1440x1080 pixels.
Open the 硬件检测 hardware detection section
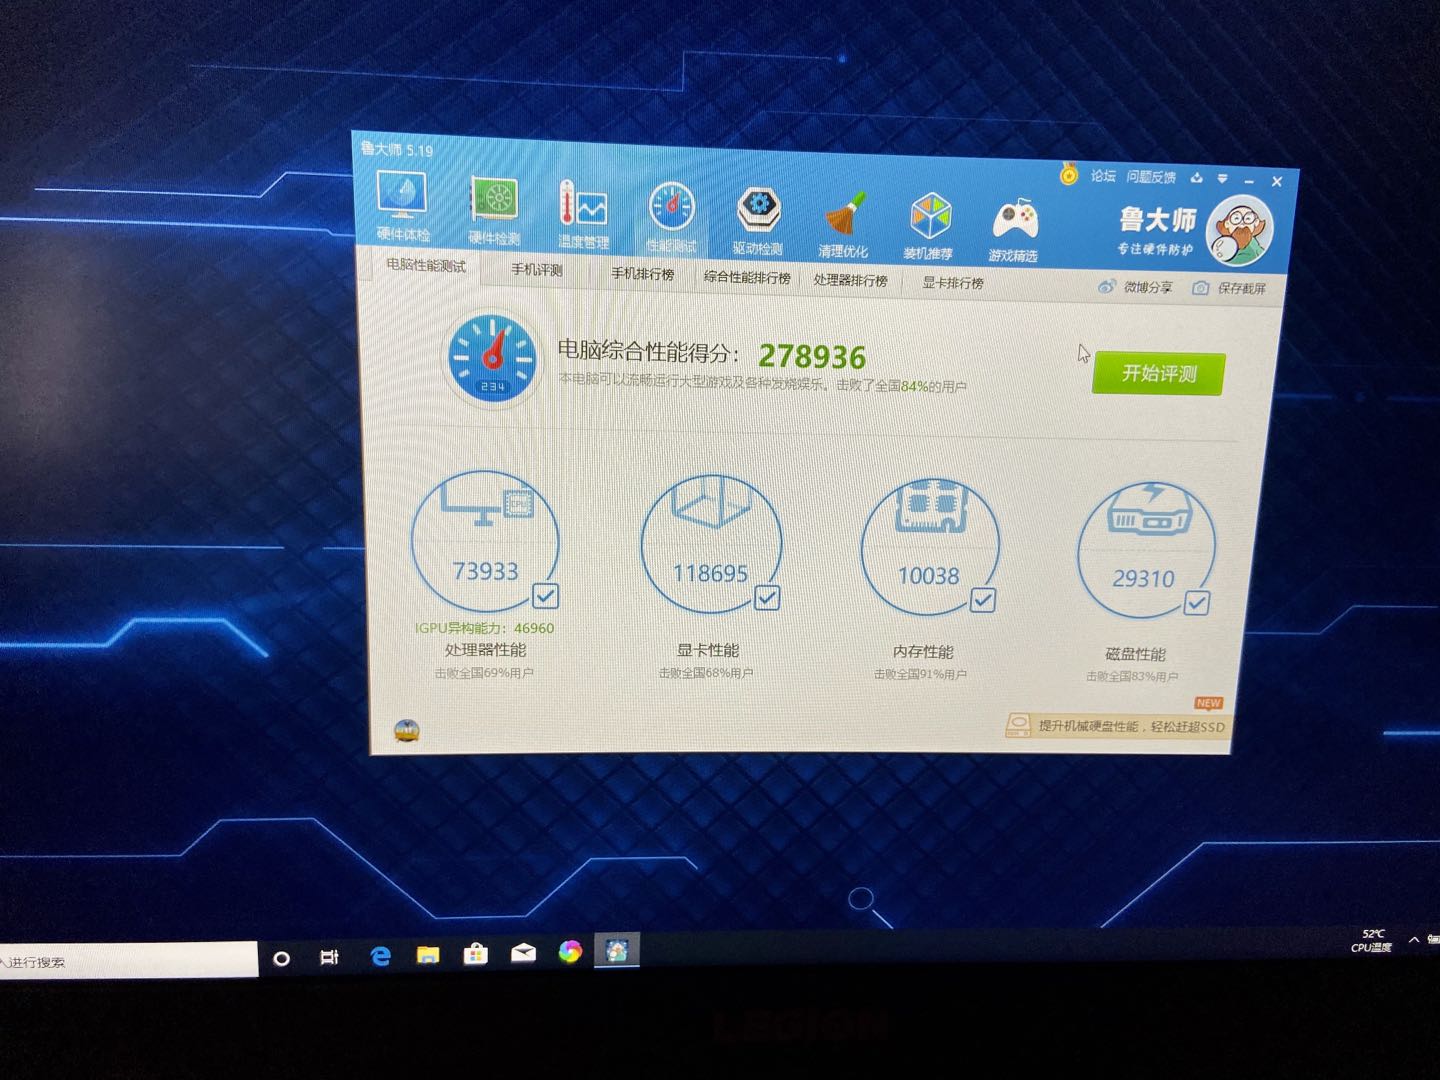coord(494,211)
